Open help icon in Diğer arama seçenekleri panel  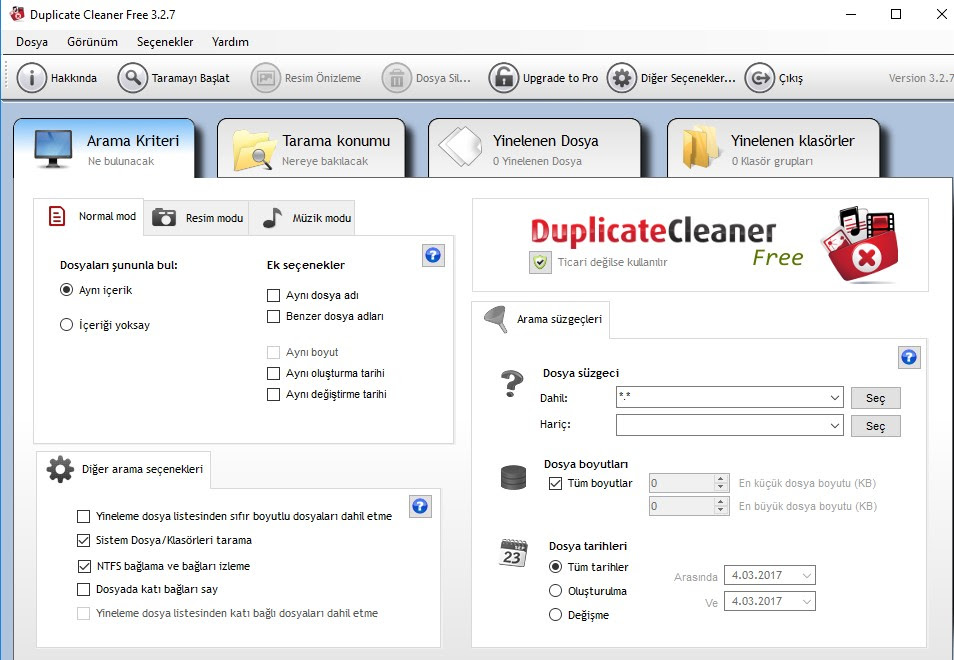tap(420, 506)
